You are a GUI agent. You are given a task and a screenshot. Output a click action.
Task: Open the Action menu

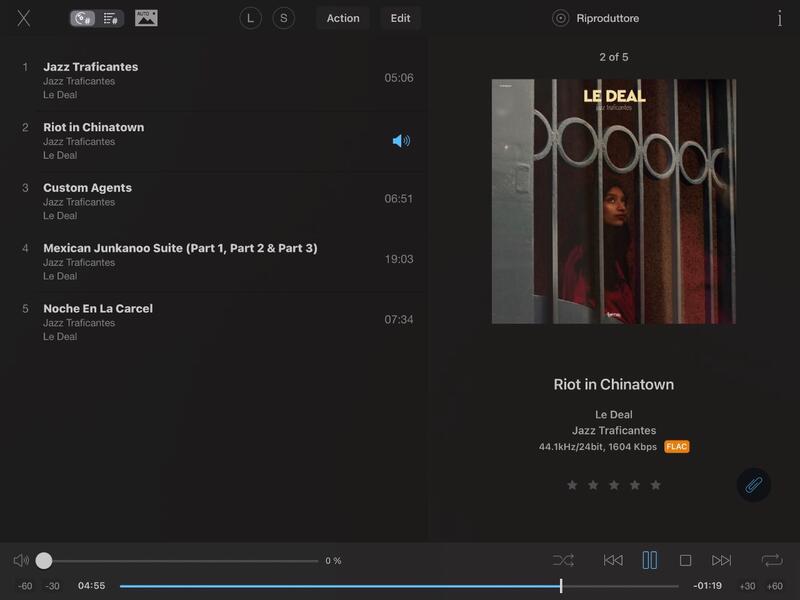pyautogui.click(x=343, y=18)
